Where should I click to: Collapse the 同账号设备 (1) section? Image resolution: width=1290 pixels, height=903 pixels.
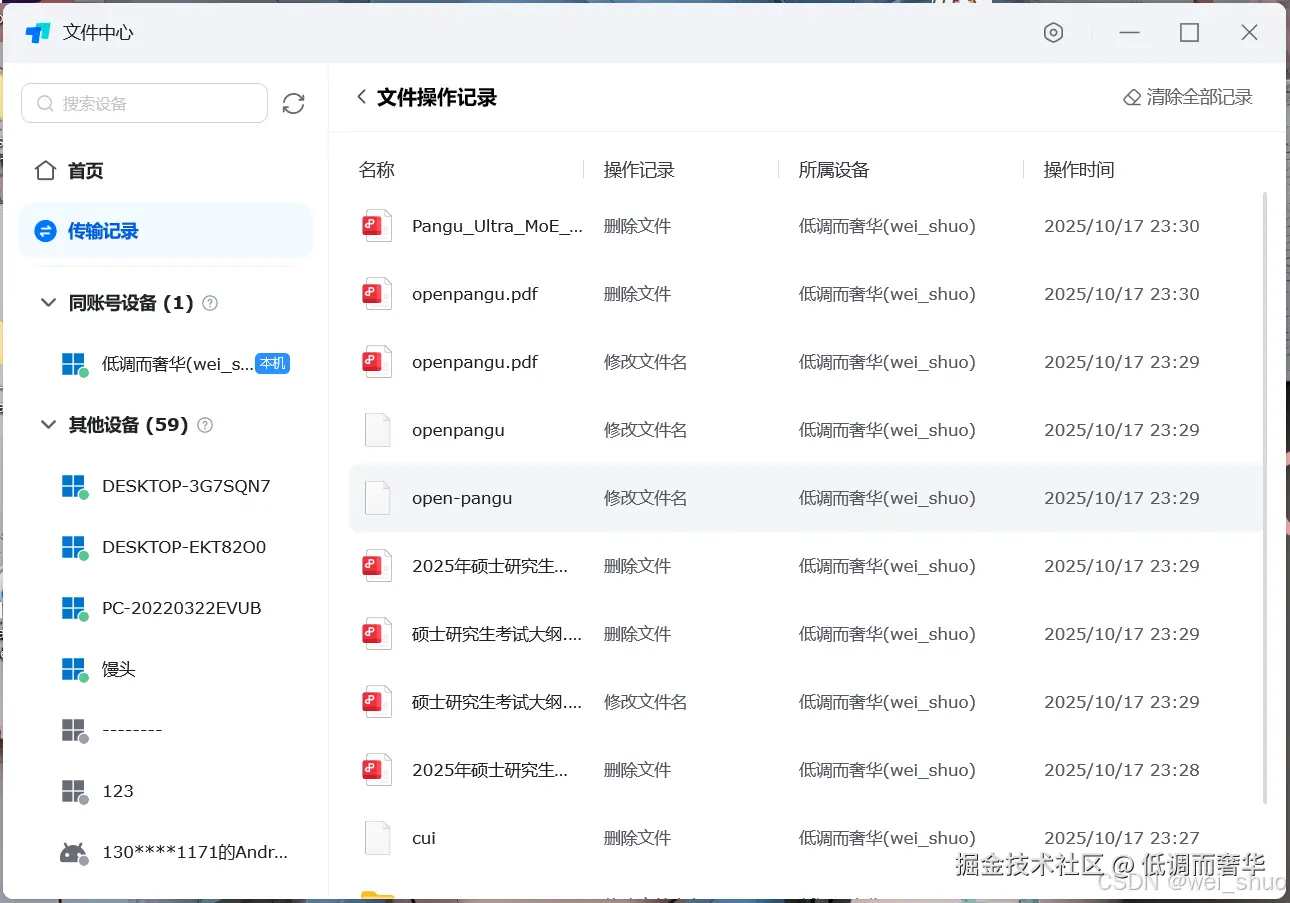point(48,303)
